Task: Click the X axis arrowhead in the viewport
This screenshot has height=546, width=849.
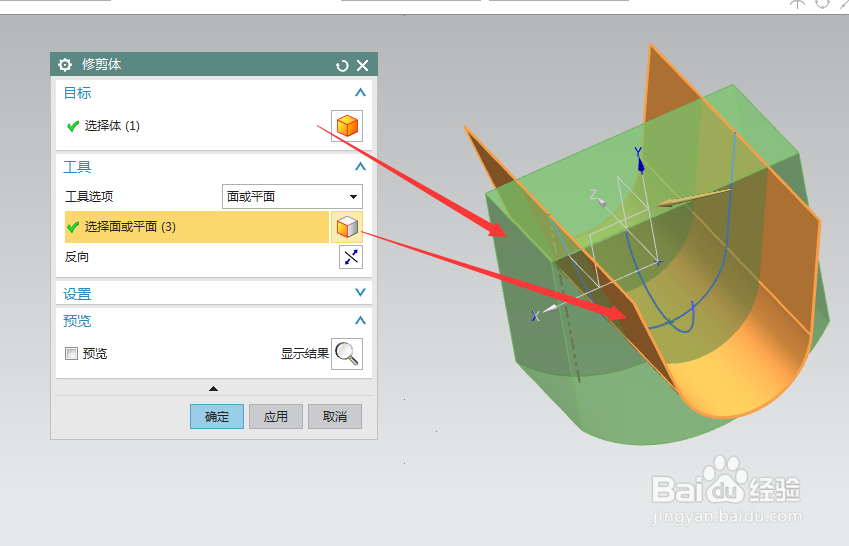Action: tap(550, 309)
